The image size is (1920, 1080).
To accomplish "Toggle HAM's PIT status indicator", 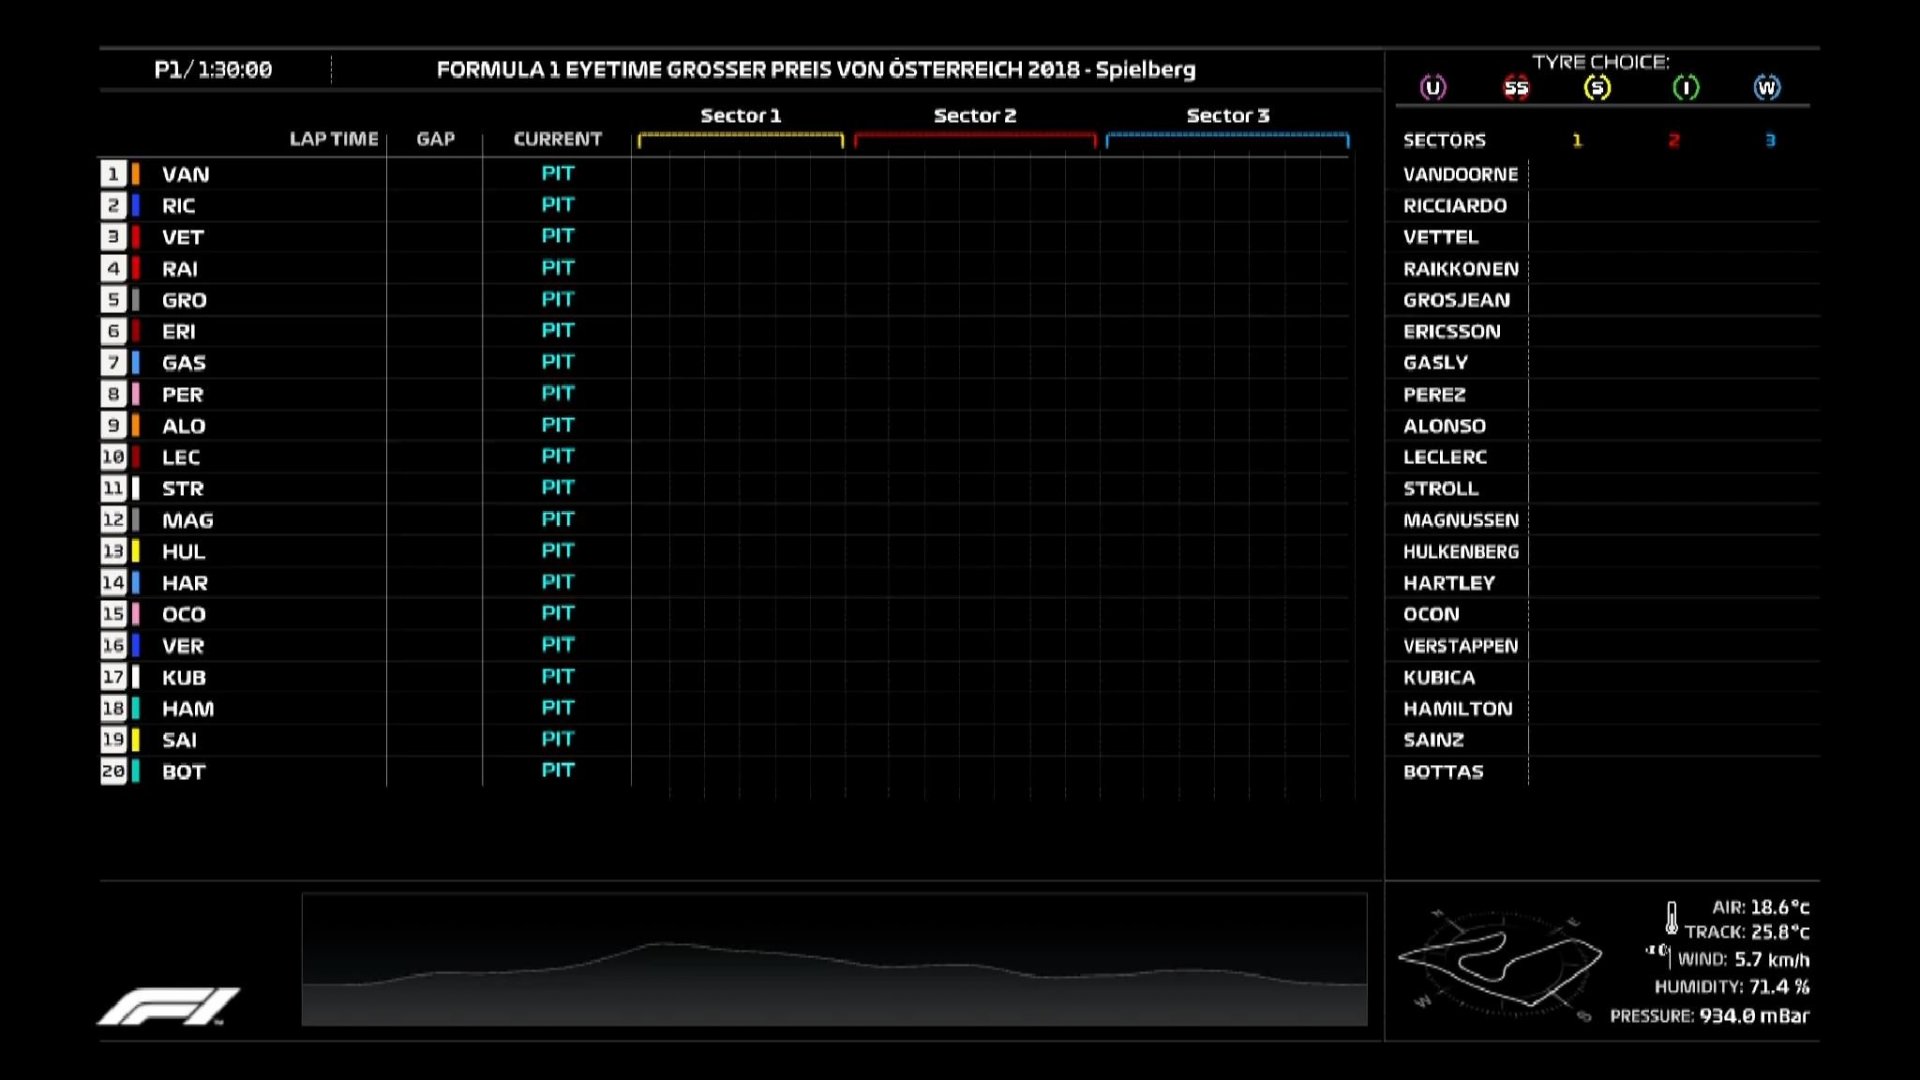I will (x=556, y=708).
